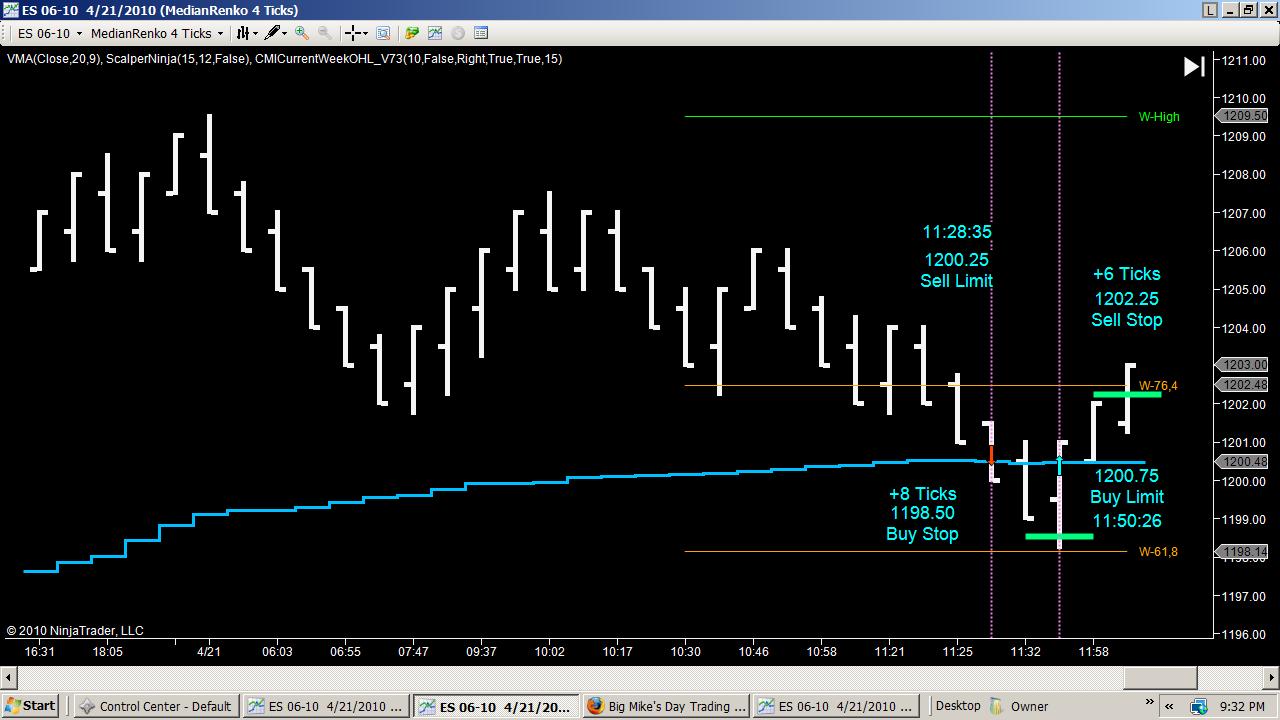Screen dimensions: 1280x720
Task: Click the 1200.75 Buy Limit annotation
Action: coord(1126,498)
